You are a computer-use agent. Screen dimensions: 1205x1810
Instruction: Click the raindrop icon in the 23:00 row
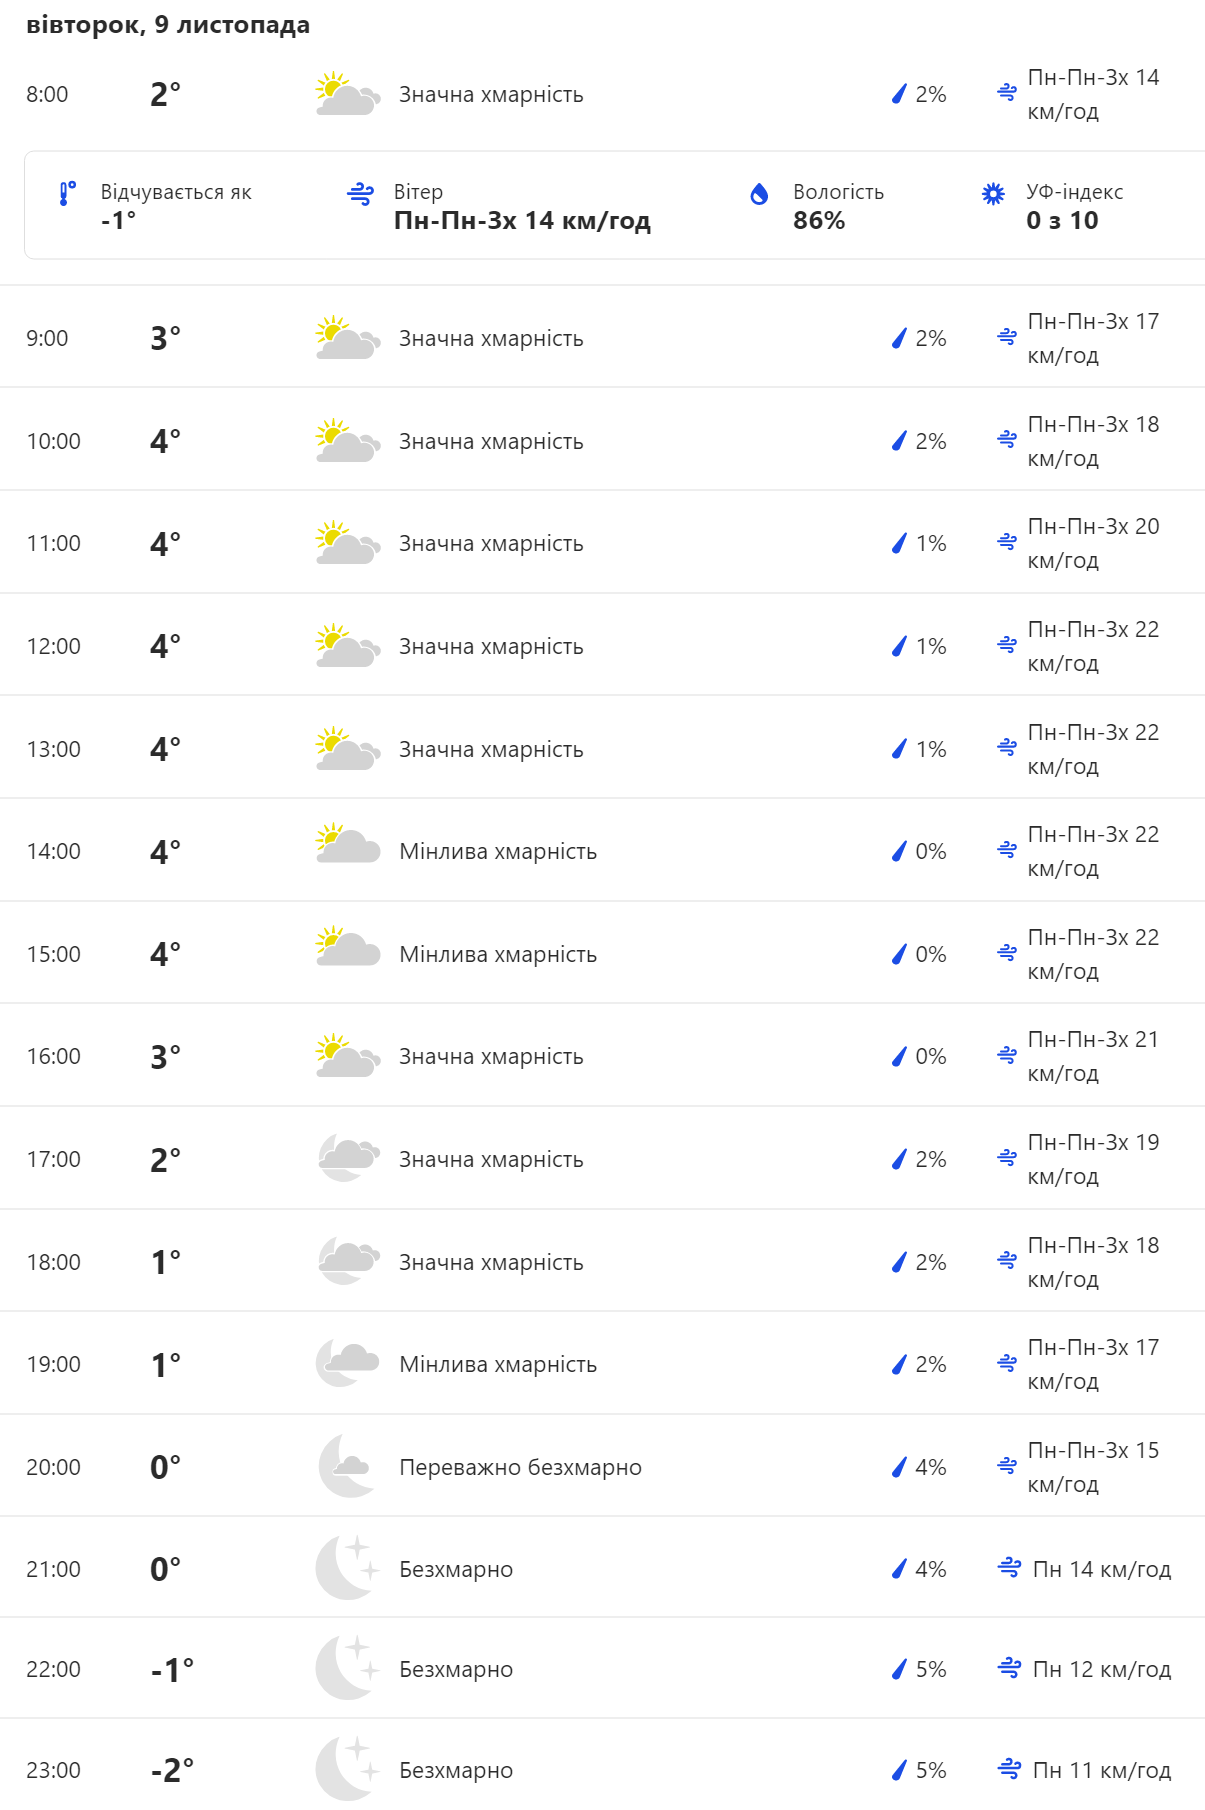[899, 1770]
